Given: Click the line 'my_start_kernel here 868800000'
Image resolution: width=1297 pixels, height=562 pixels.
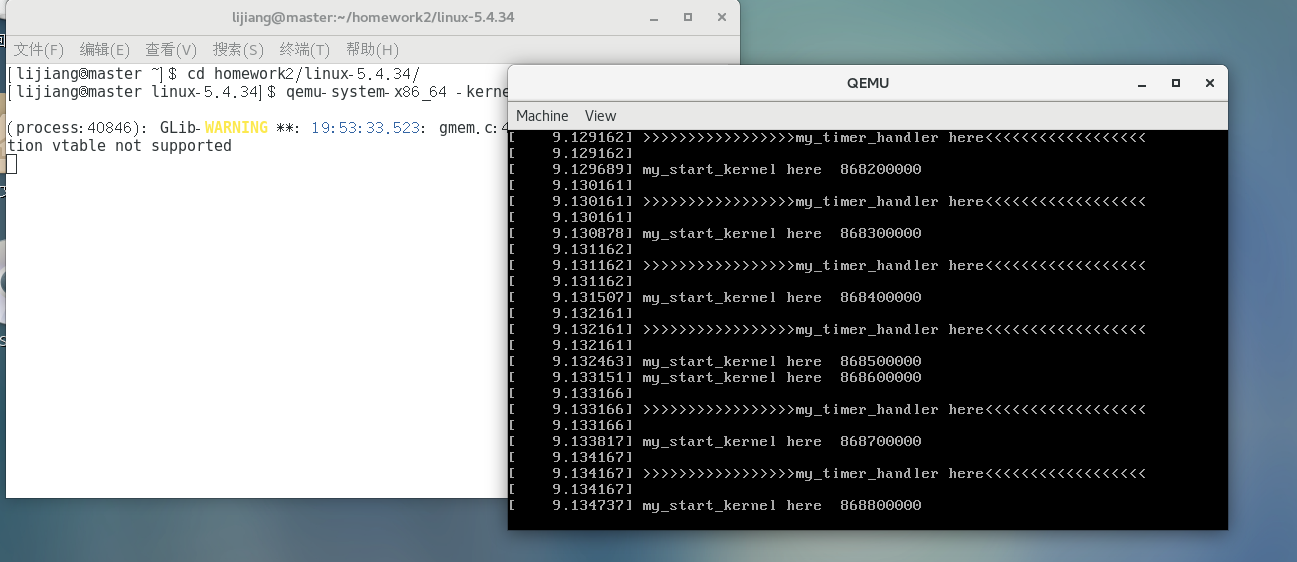Looking at the screenshot, I should pos(781,506).
